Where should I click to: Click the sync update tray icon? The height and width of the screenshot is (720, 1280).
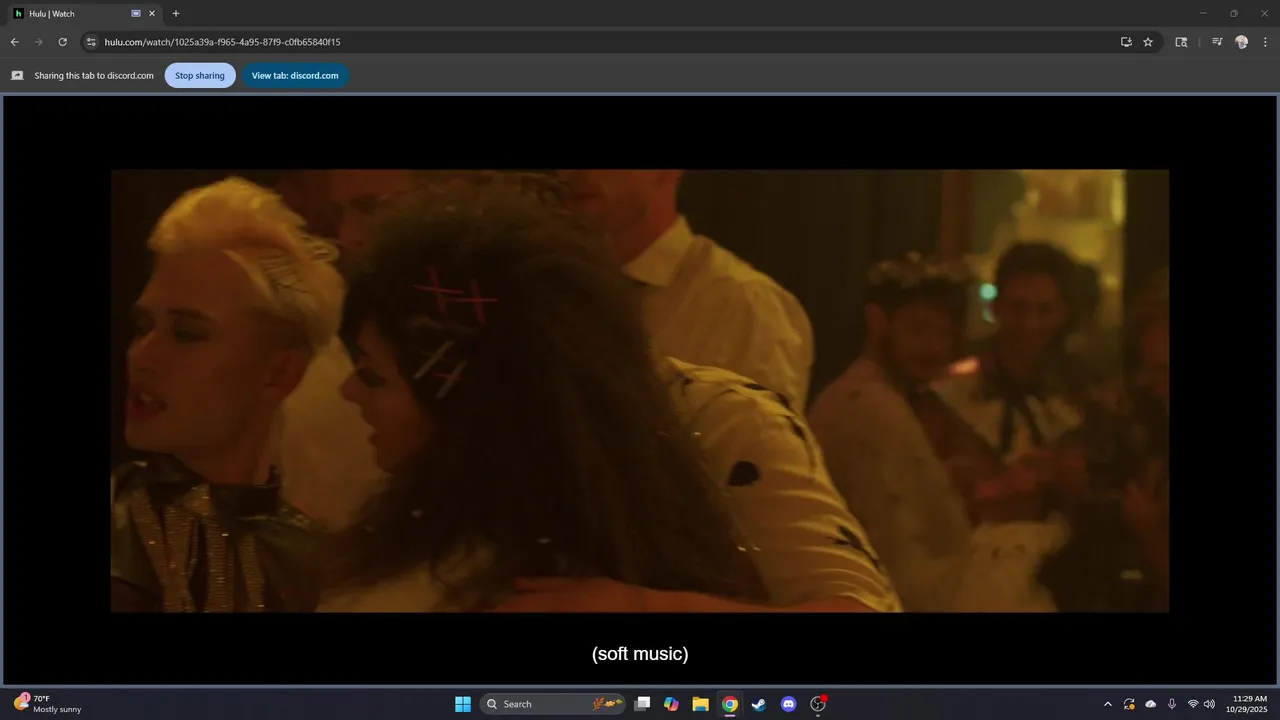click(x=1129, y=704)
